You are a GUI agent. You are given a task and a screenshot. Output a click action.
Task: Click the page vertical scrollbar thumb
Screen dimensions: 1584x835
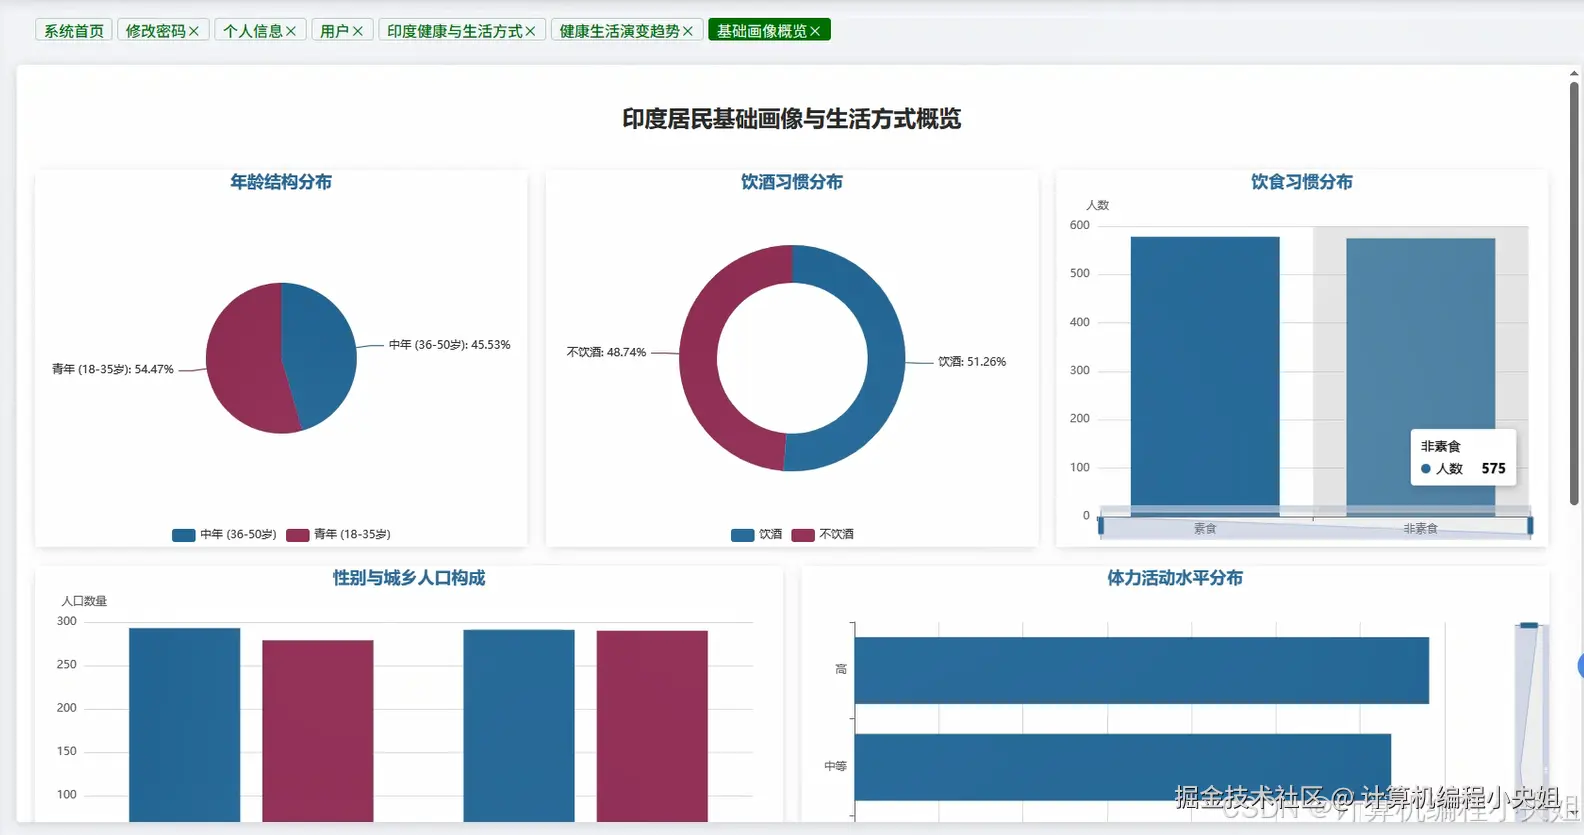click(1574, 292)
